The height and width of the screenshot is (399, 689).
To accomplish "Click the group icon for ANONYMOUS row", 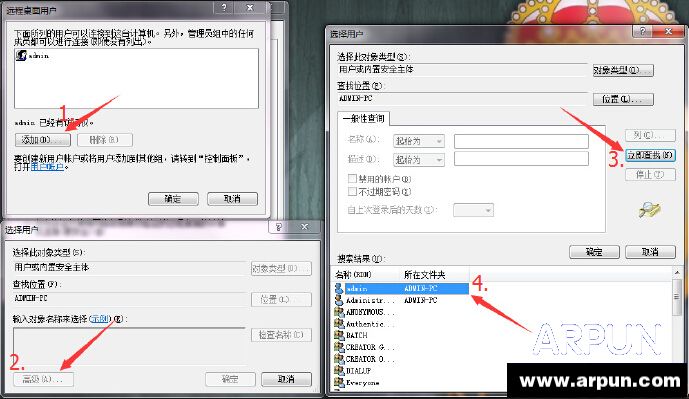I will [339, 312].
